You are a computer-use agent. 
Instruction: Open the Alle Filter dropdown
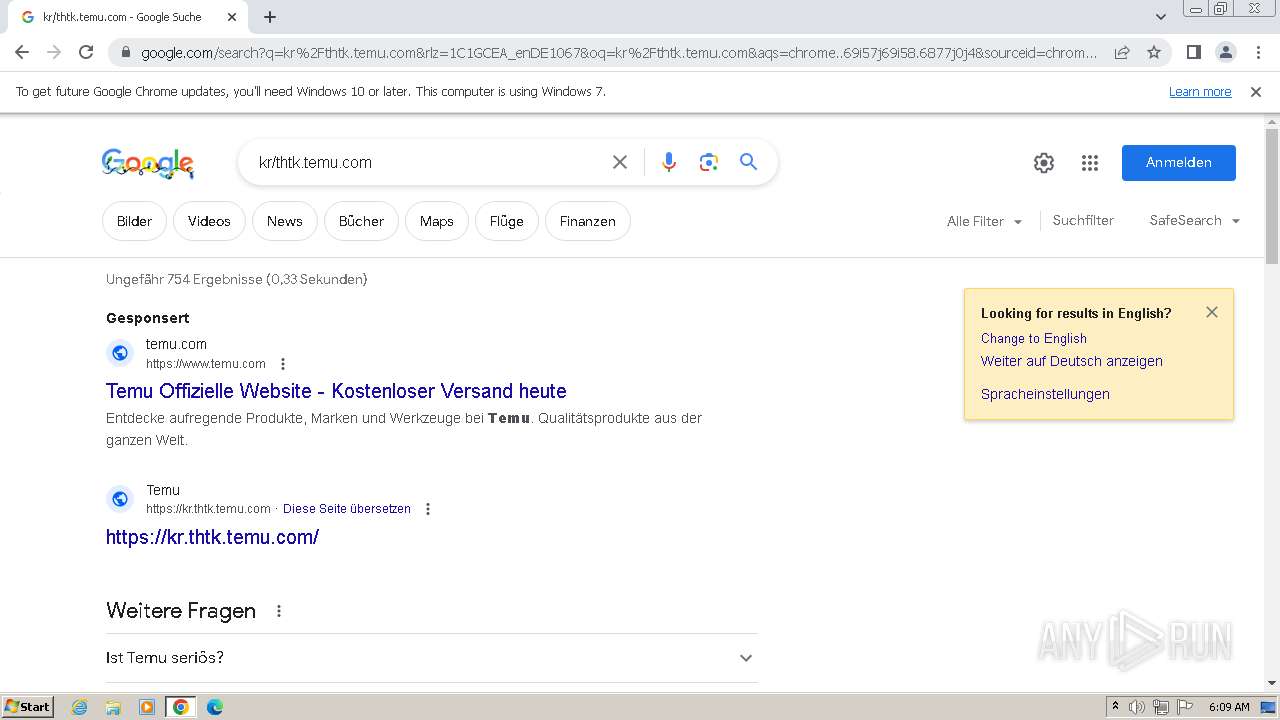pos(984,221)
